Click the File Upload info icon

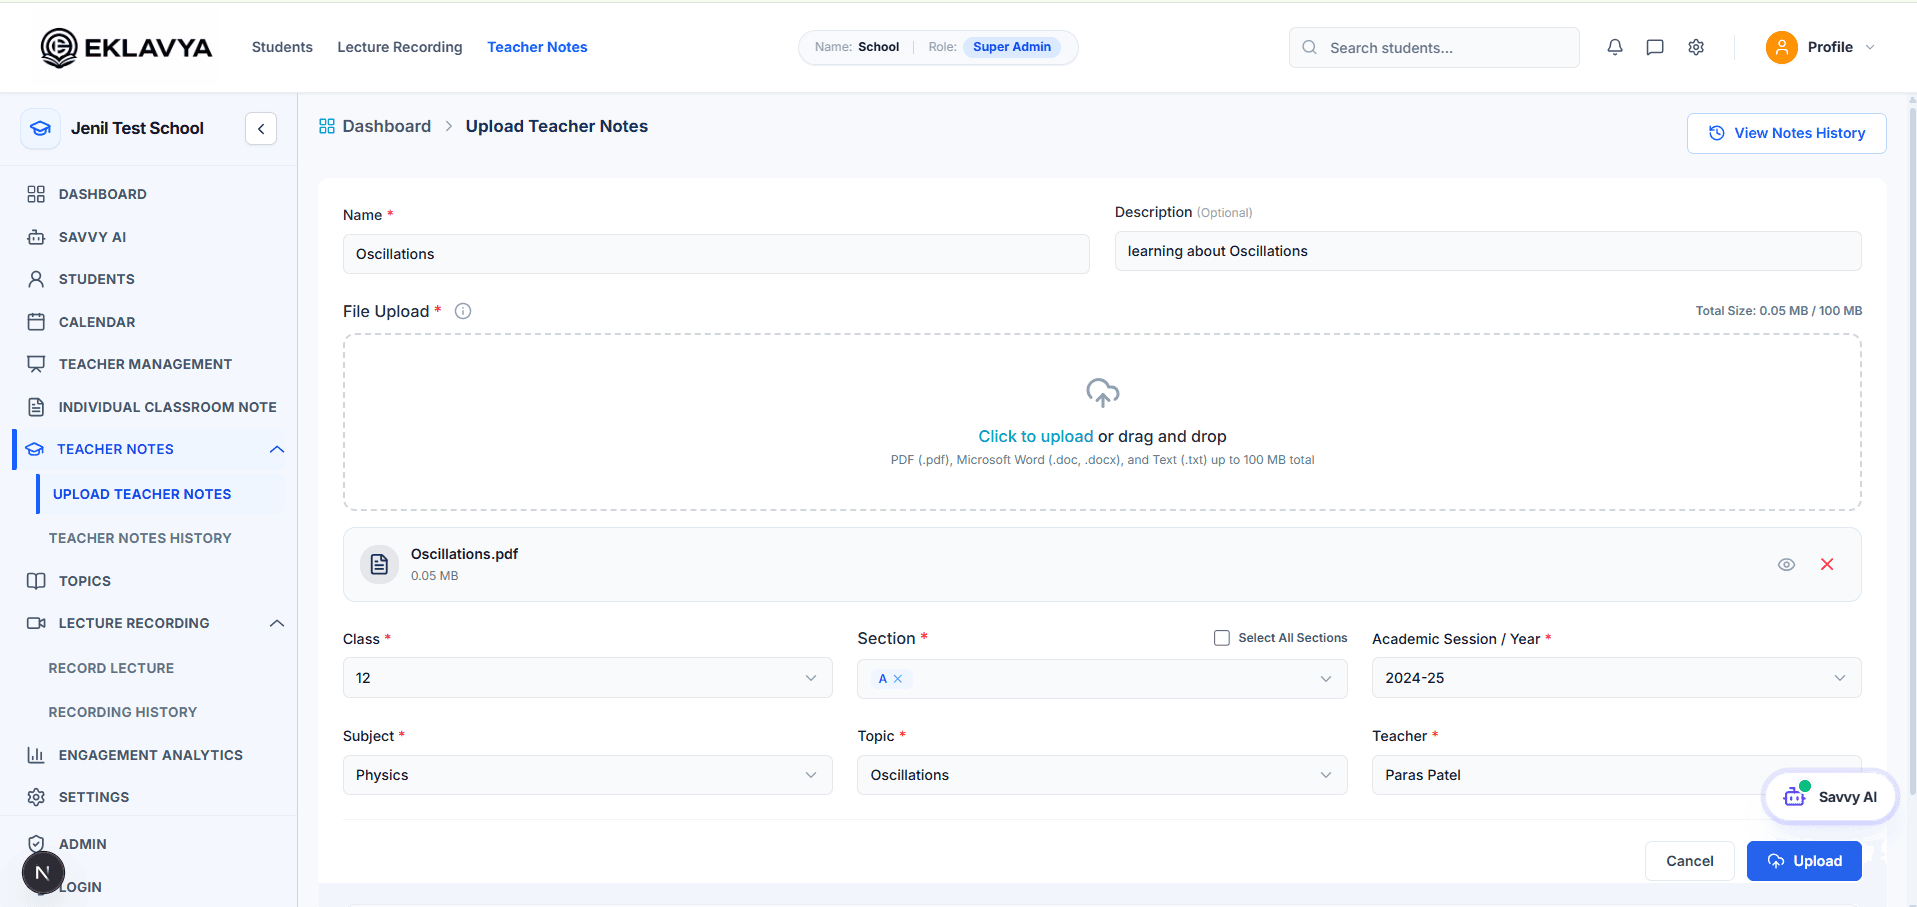click(463, 311)
